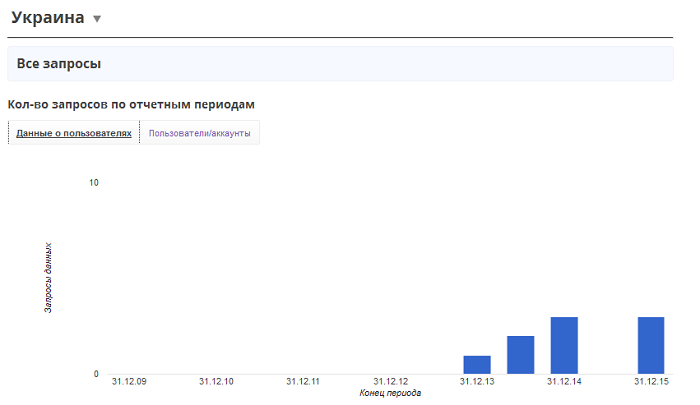Click the Украина country title
This screenshot has height=405, width=700.
point(47,18)
